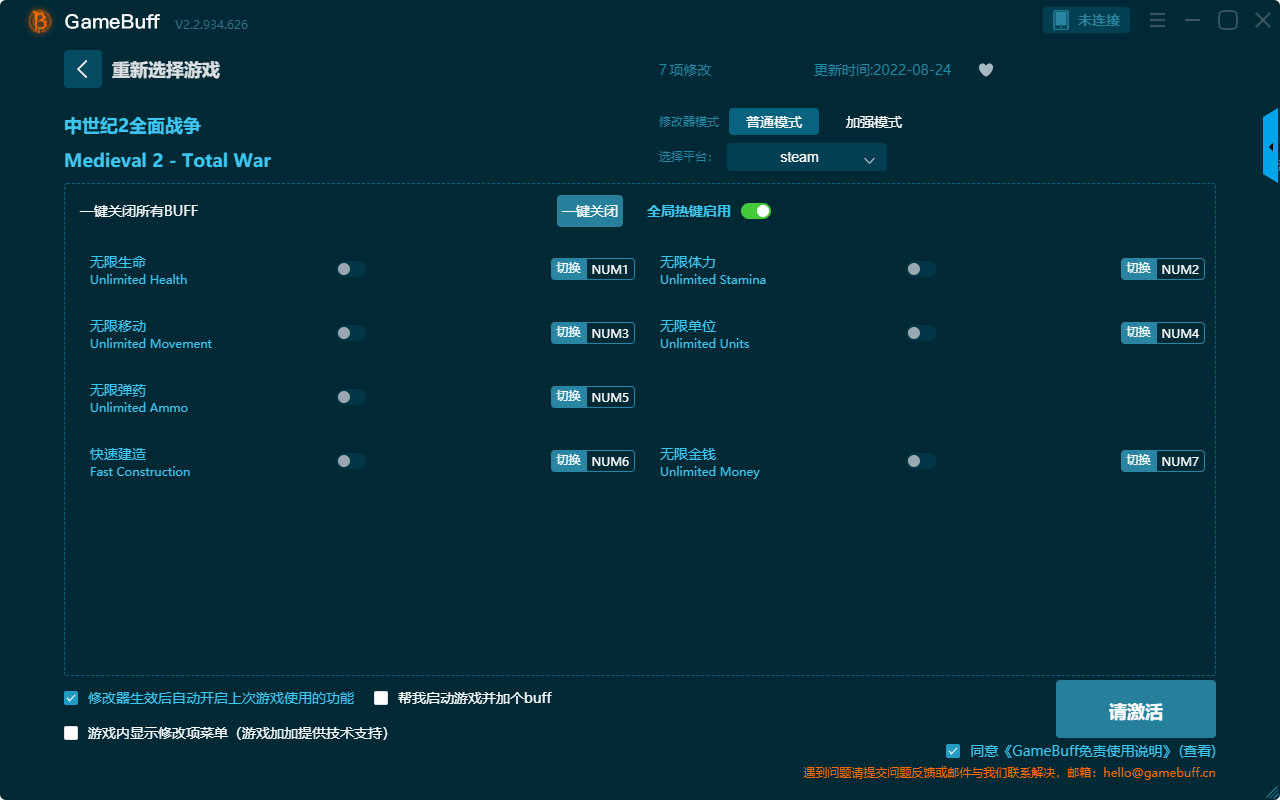Open the steam platform dropdown
This screenshot has width=1280, height=800.
807,157
